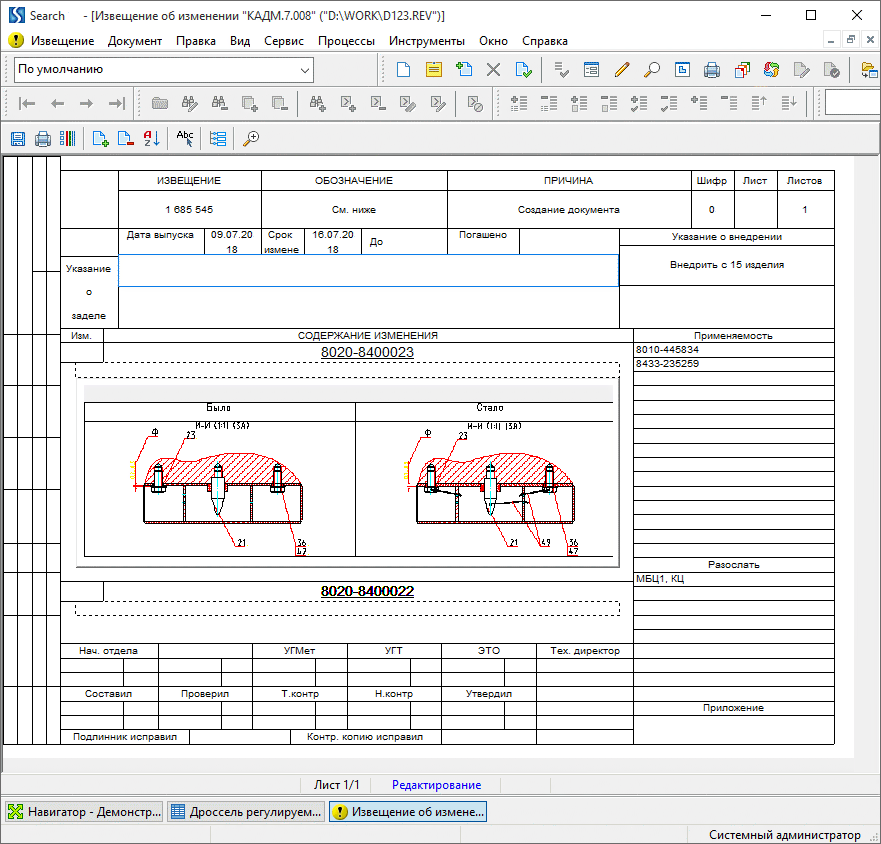Image resolution: width=881 pixels, height=844 pixels.
Task: Click the blue floppy disk save icon
Action: [17, 139]
